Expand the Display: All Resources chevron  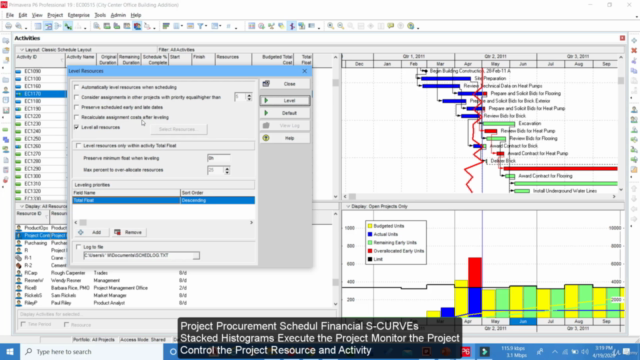point(22,206)
